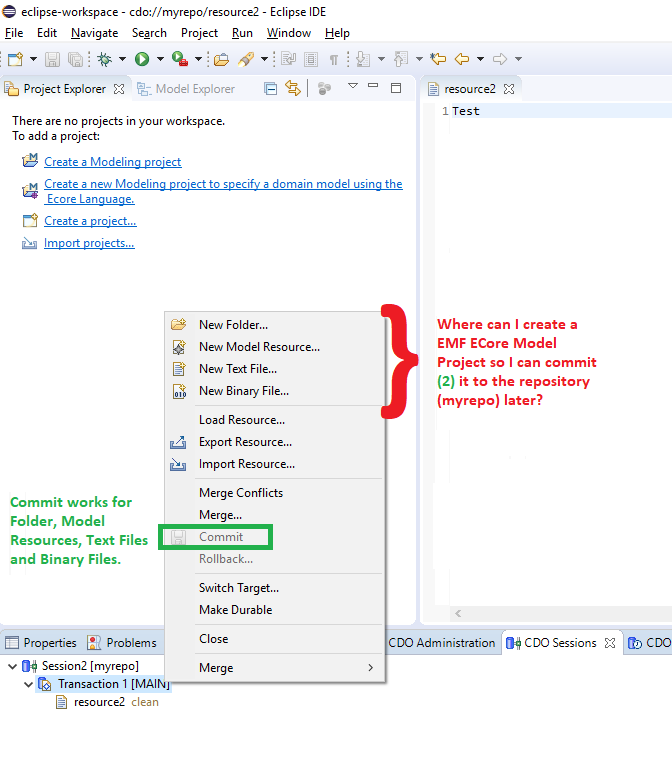Image resolution: width=672 pixels, height=775 pixels.
Task: Click the New wizard toolbar icon
Action: coord(16,59)
